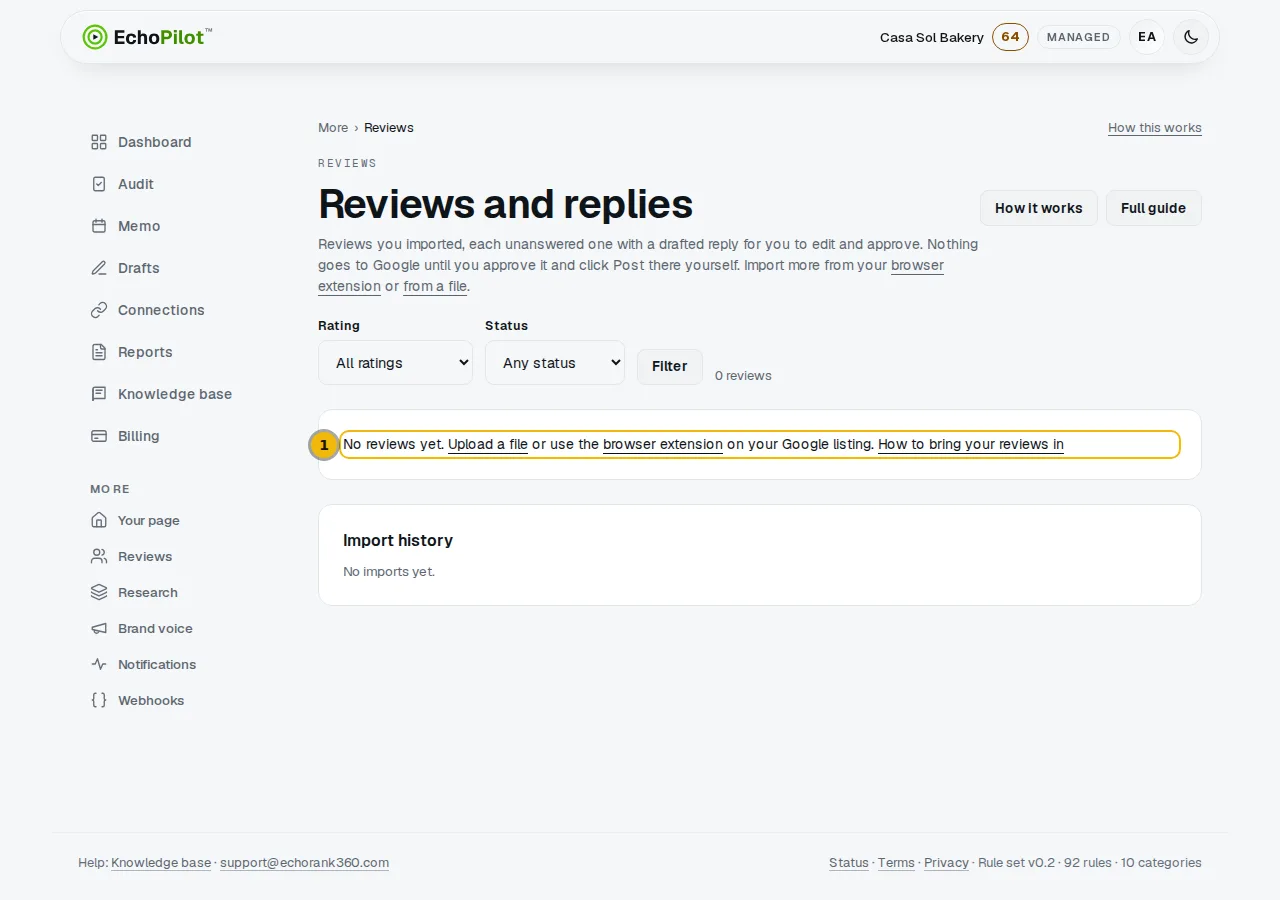Image resolution: width=1280 pixels, height=900 pixels.
Task: Follow the How this works link
Action: (x=1155, y=128)
